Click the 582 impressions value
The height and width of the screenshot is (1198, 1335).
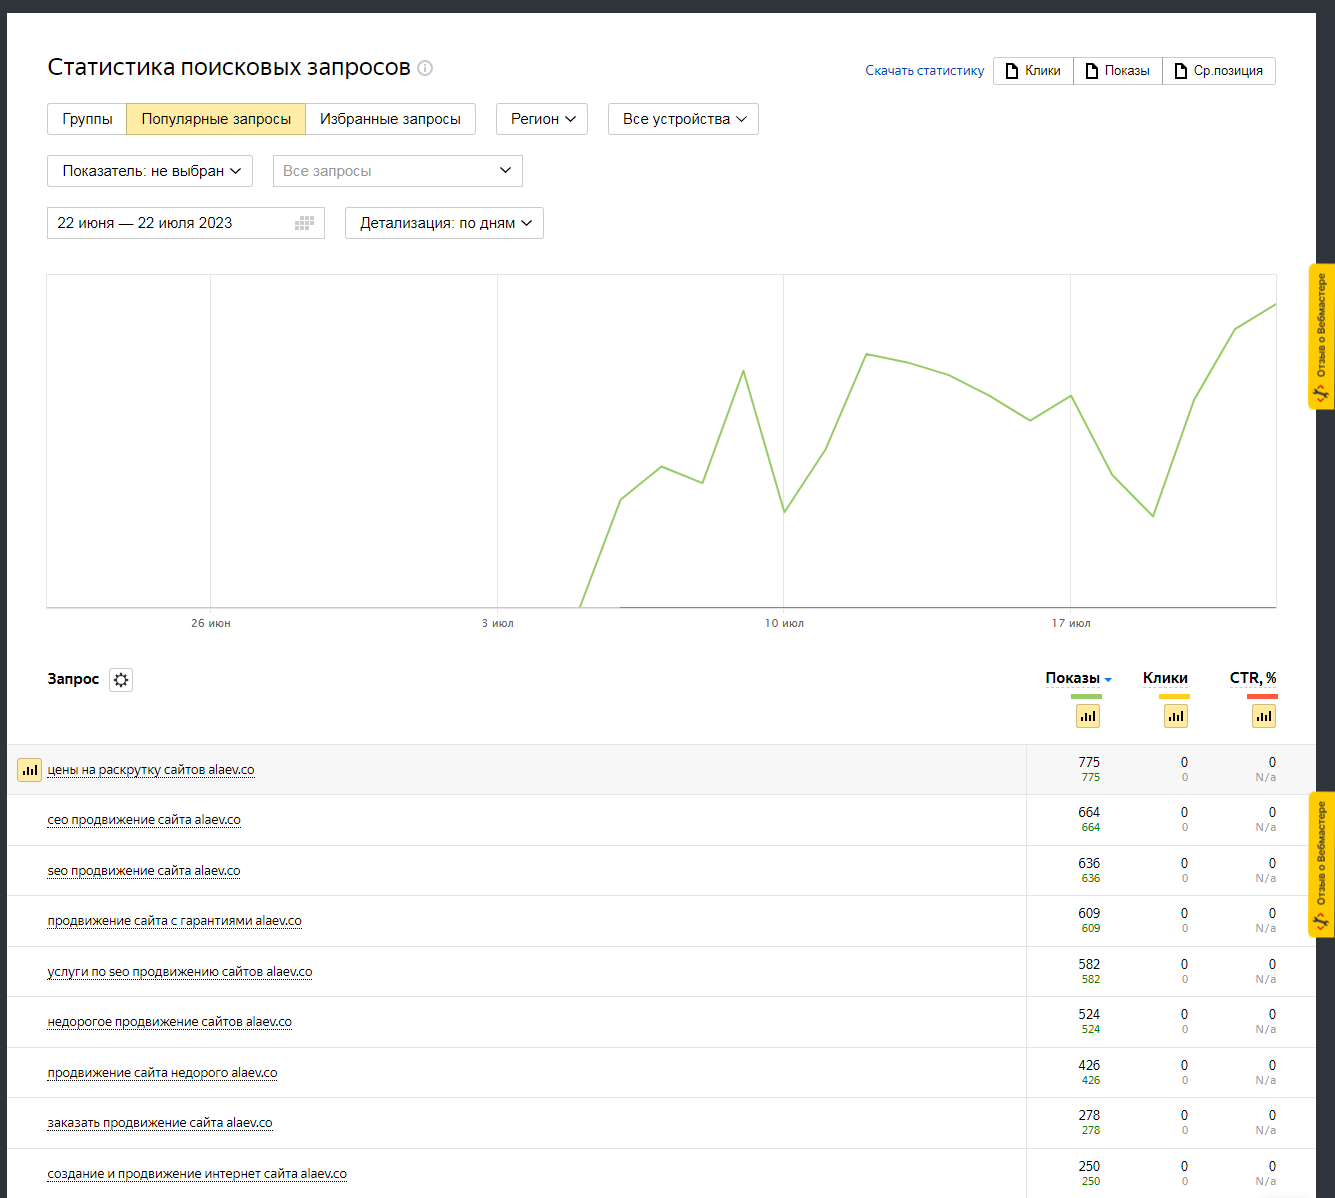1089,964
